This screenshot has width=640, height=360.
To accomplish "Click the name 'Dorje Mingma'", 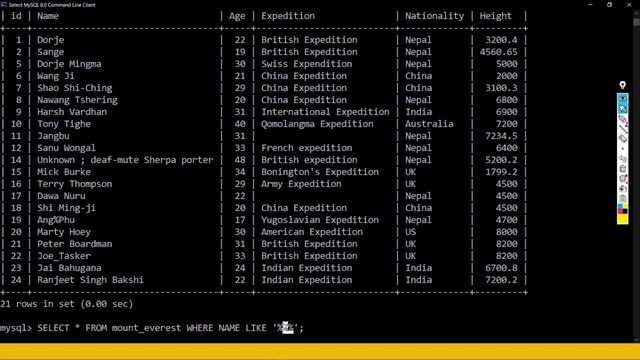I will click(x=69, y=64).
